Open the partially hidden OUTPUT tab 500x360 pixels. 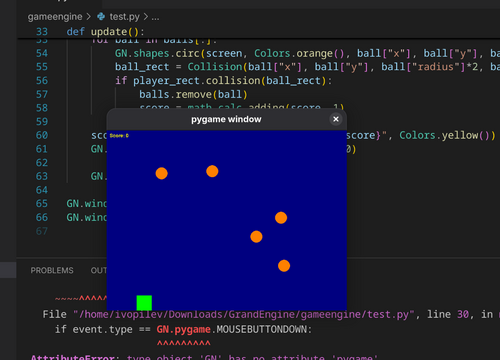coord(99,270)
